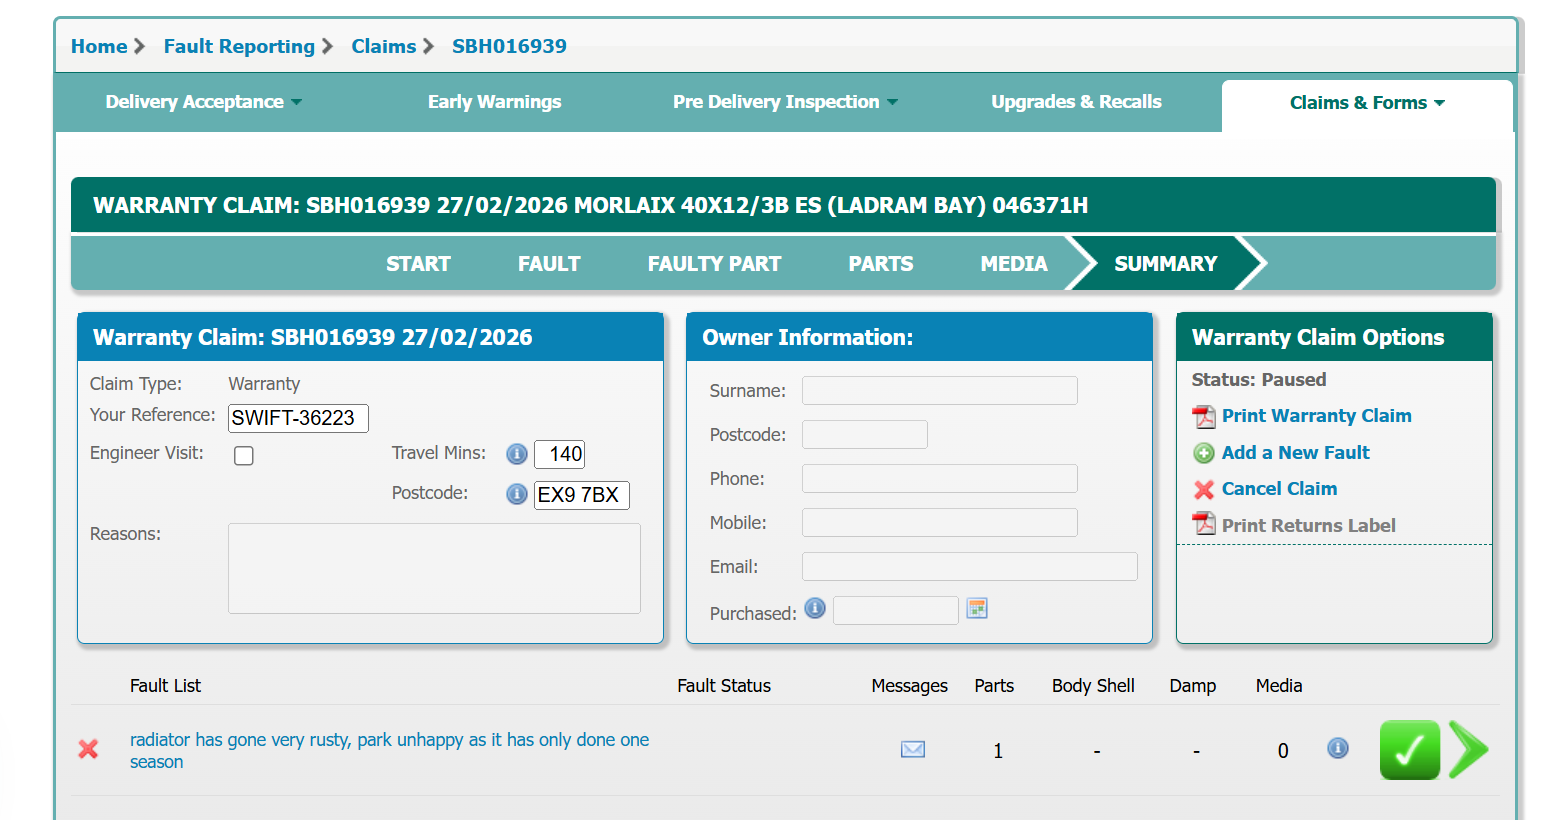Switch to the FAULTY PART step
1564x820 pixels.
tap(714, 264)
